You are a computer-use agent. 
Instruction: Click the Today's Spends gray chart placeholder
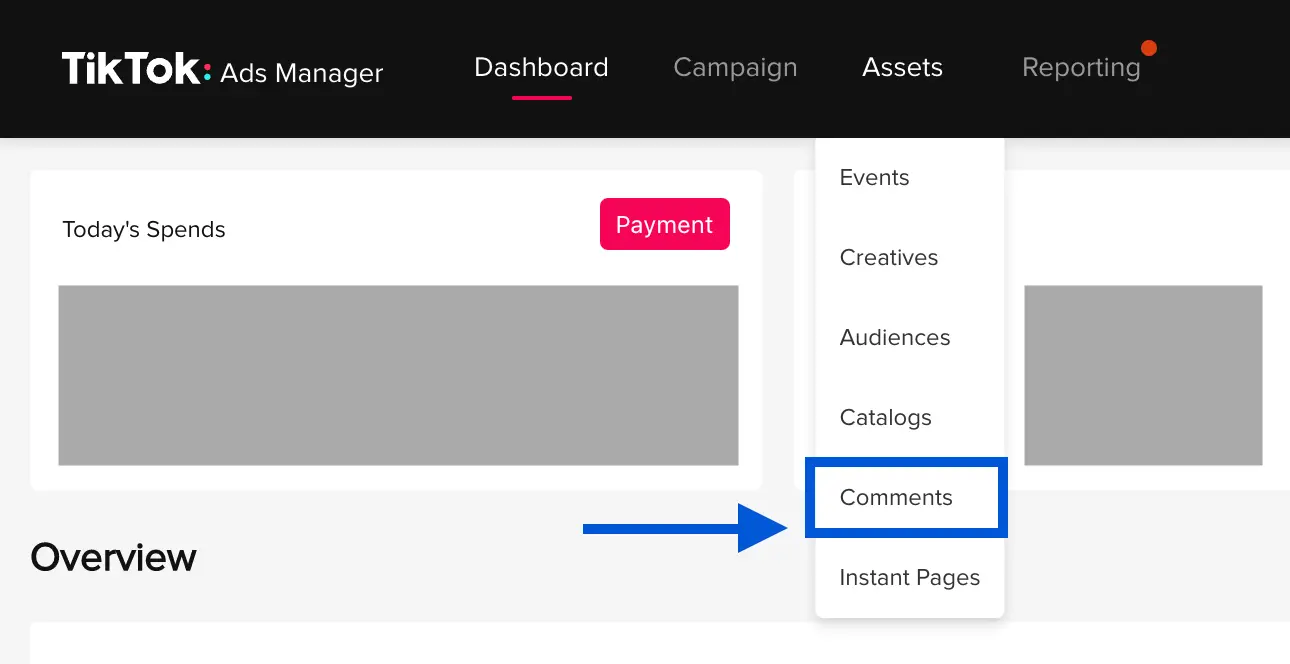click(x=398, y=376)
